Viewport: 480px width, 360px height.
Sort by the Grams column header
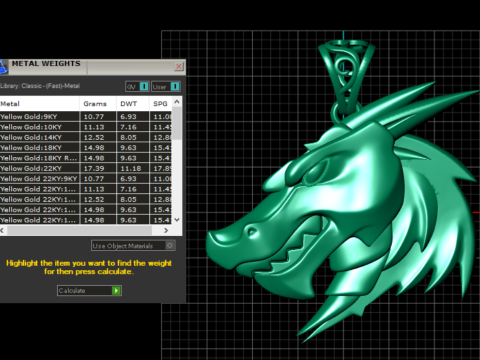(98, 104)
